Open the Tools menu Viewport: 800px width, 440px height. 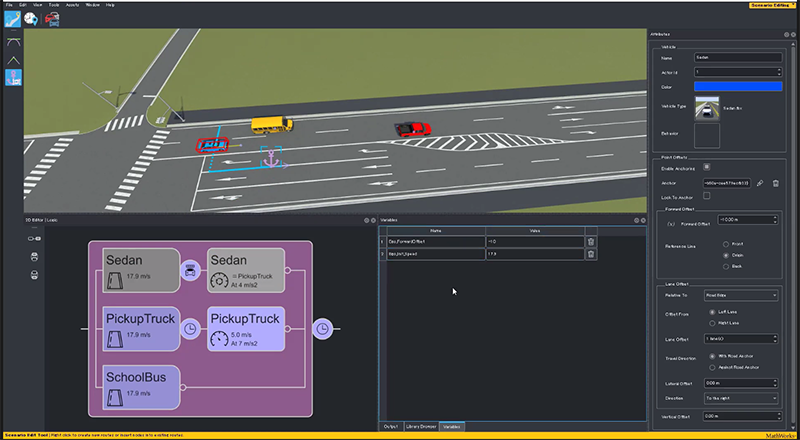tap(53, 5)
